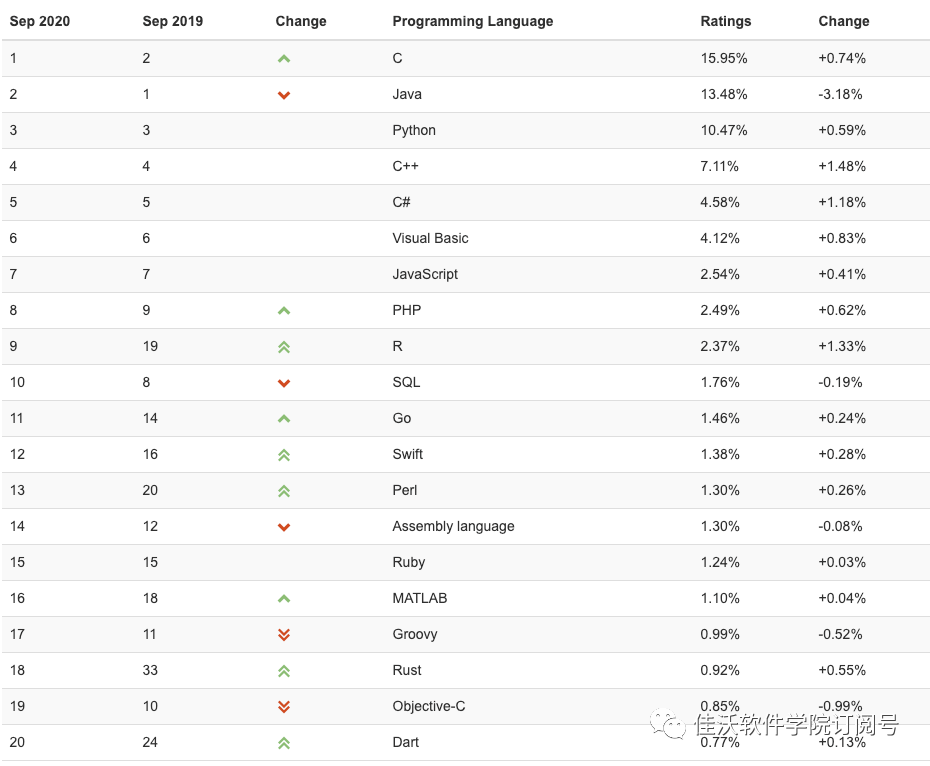Click the double red arrow beside Groovy
Screen dimensions: 930x766
point(284,635)
